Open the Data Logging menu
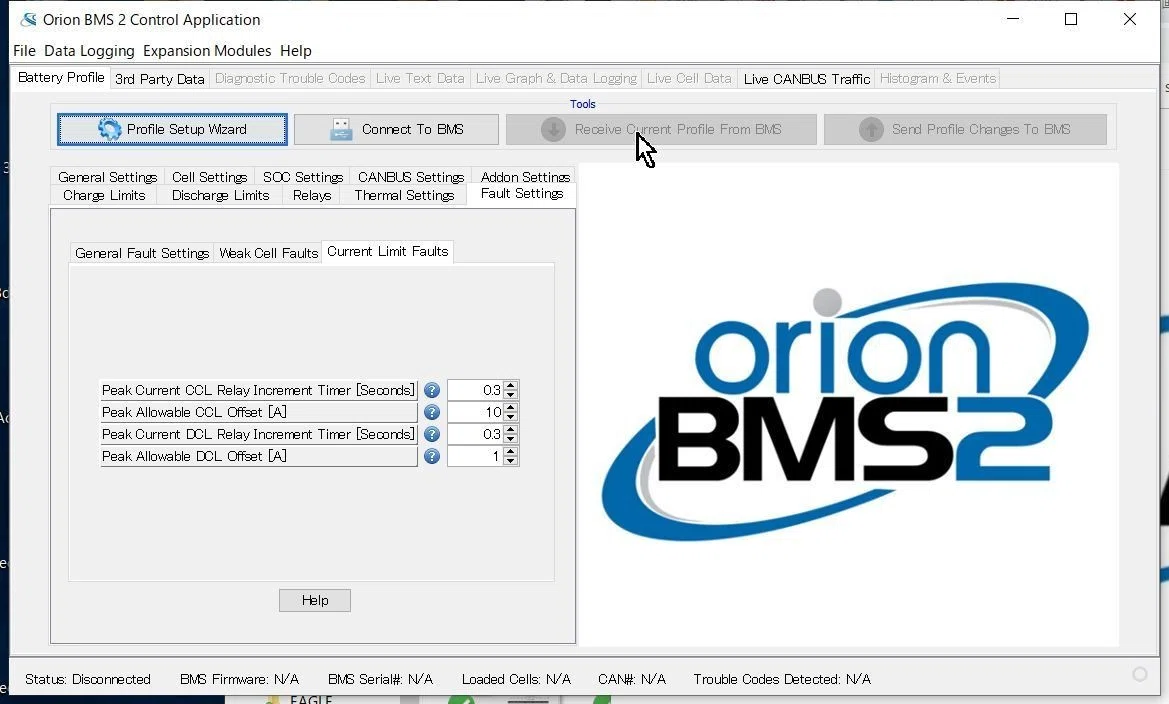This screenshot has width=1169, height=704. coord(89,51)
